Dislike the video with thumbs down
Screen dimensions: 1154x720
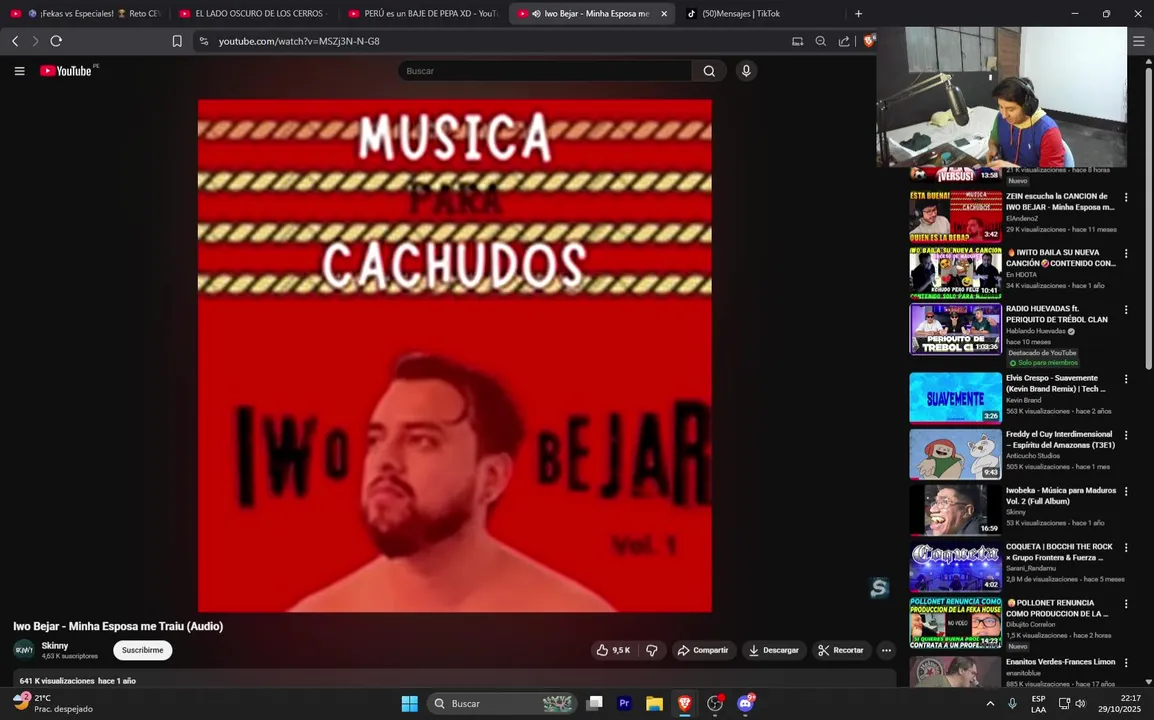(651, 650)
